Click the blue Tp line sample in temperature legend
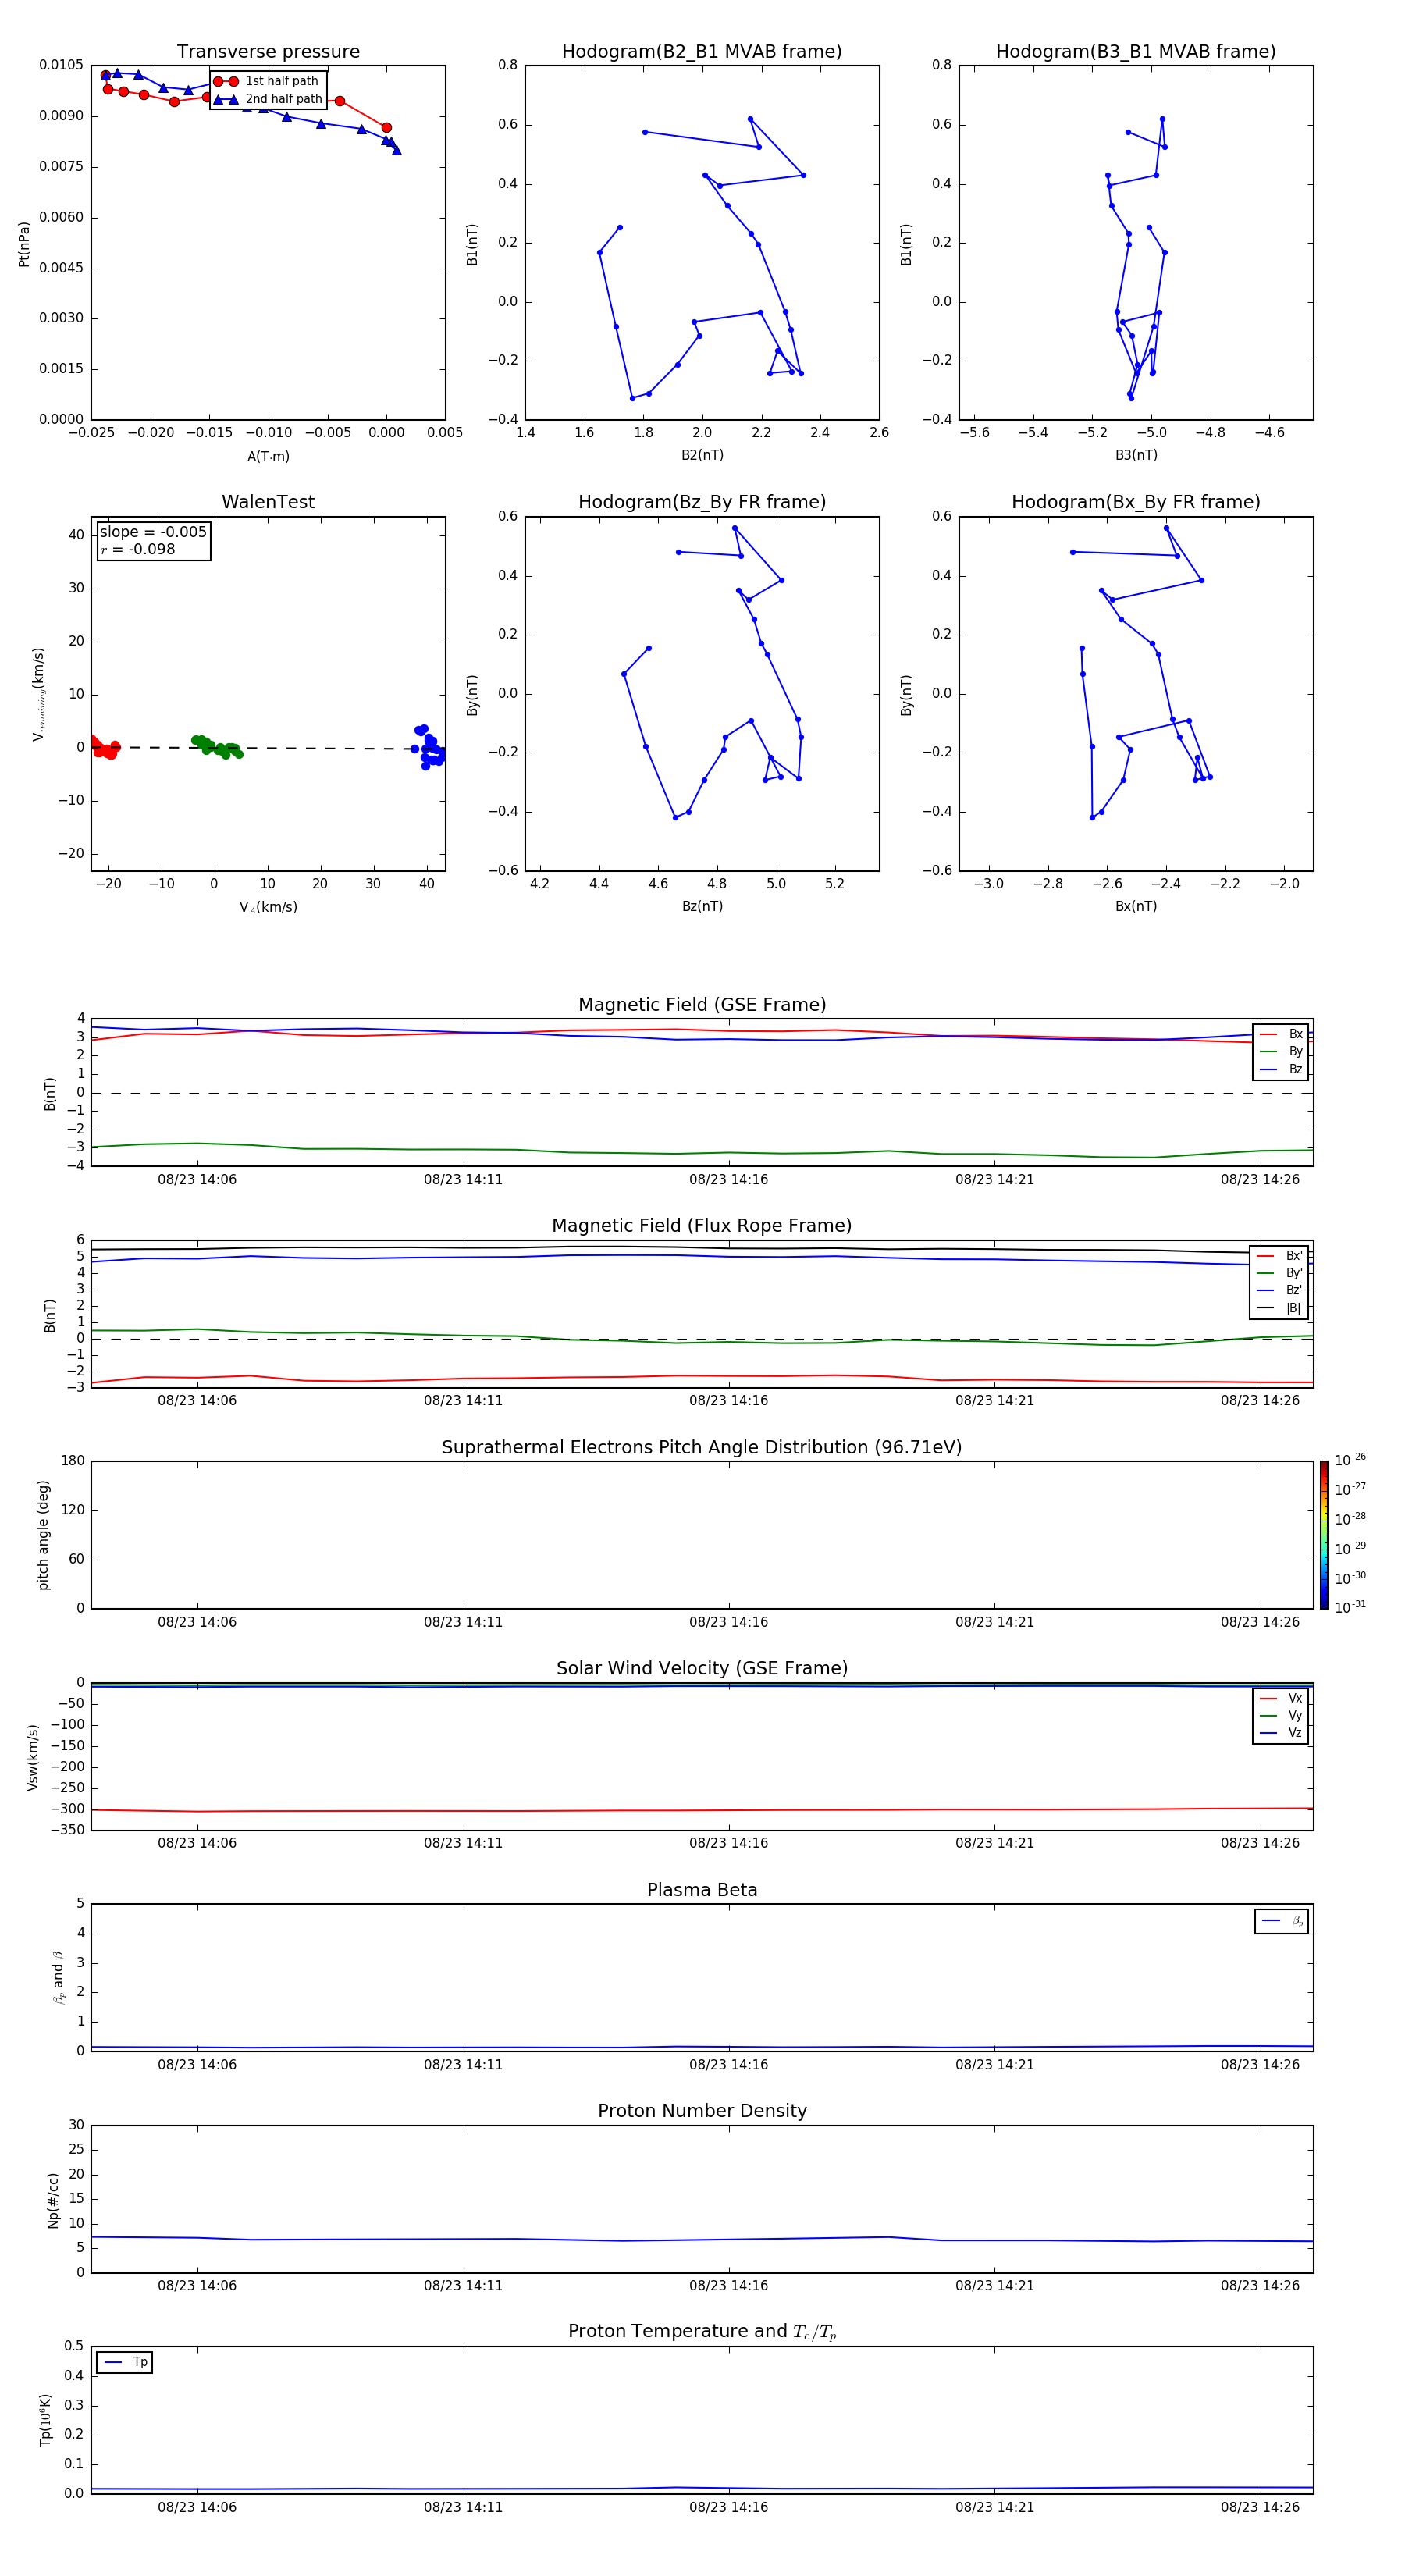Screen dimensions: 1405x2576 pos(113,2362)
